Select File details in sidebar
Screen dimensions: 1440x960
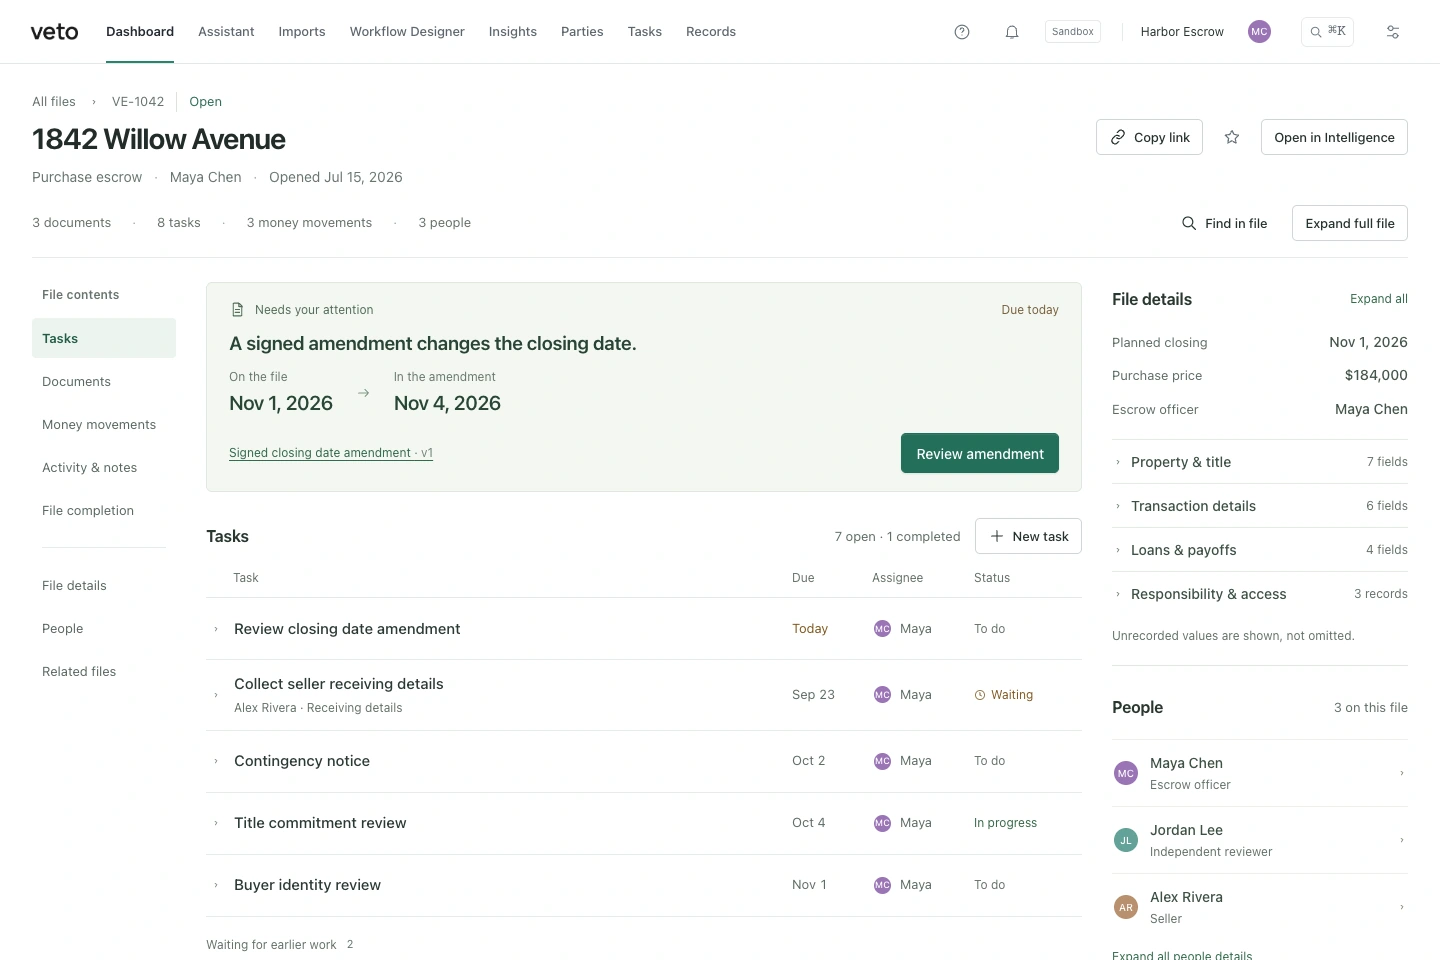[x=104, y=586]
